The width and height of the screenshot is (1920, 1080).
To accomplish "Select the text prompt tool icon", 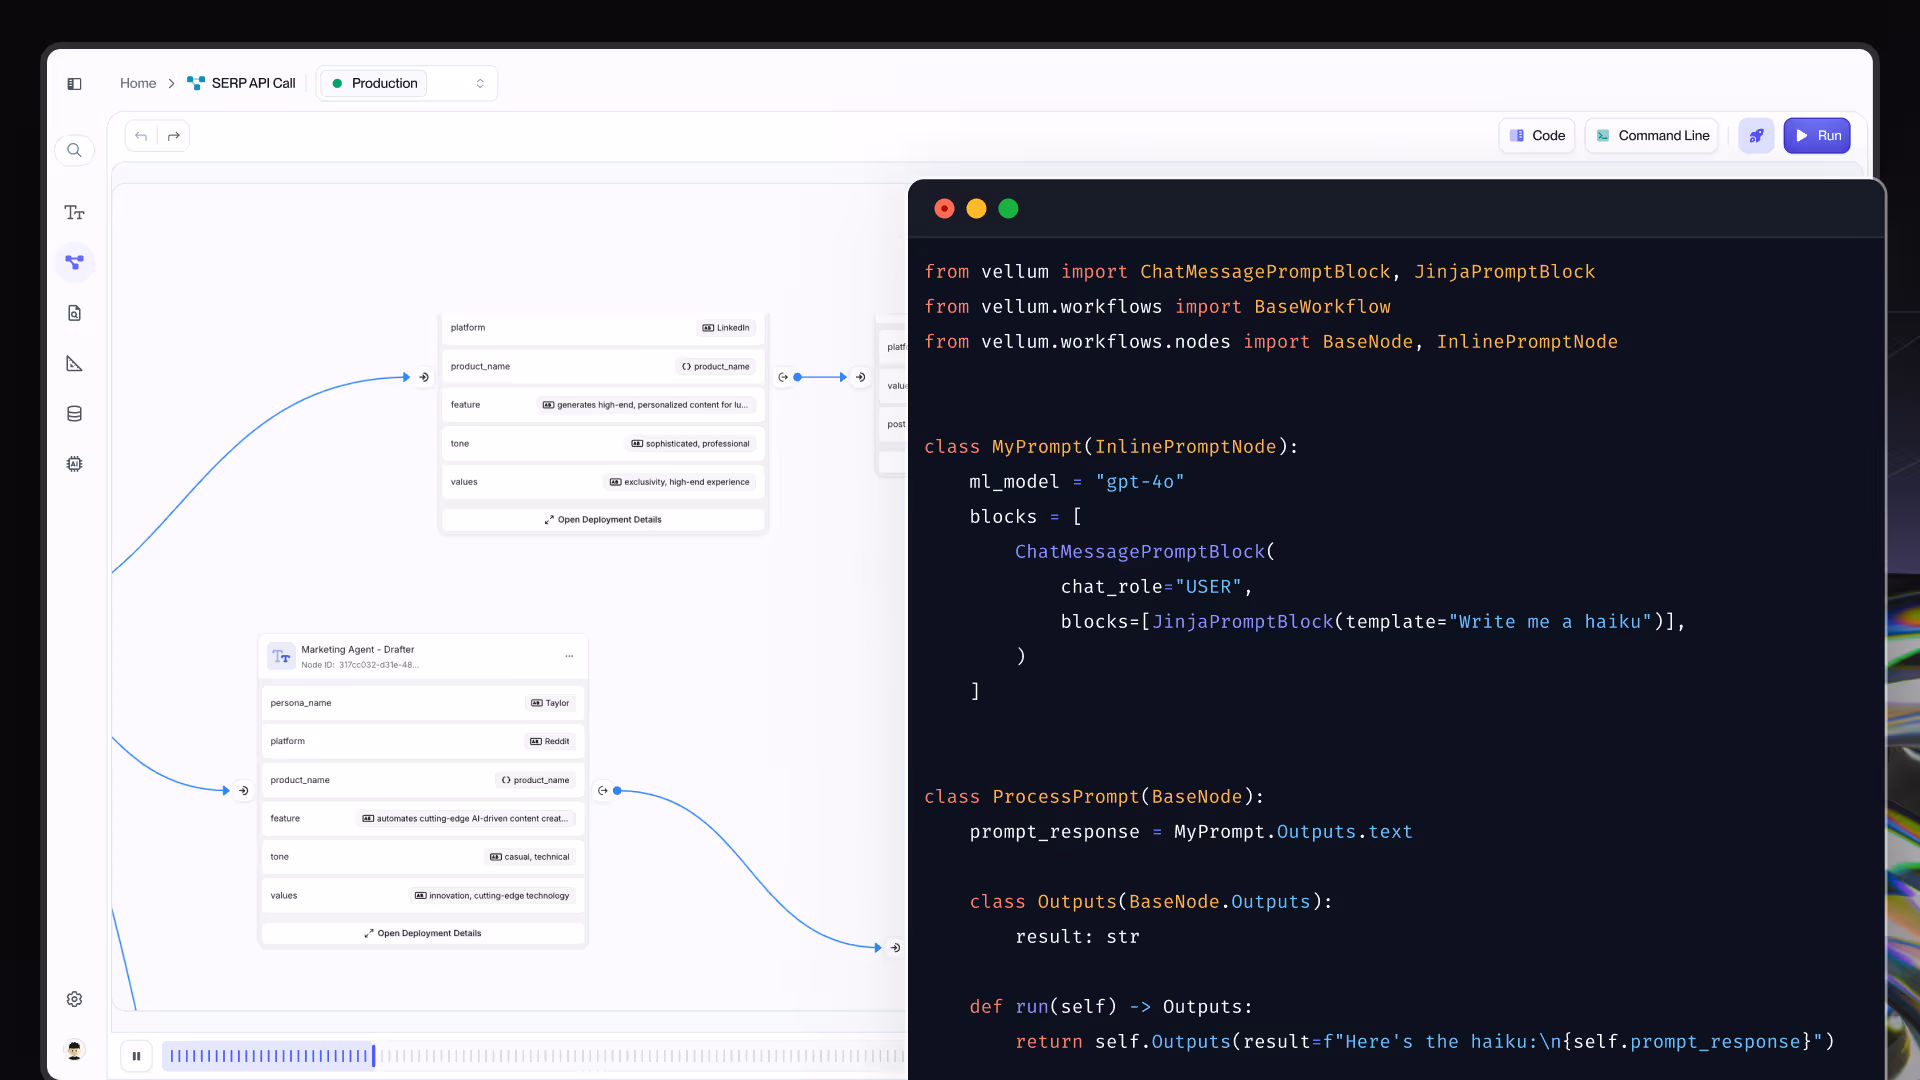I will tap(74, 213).
